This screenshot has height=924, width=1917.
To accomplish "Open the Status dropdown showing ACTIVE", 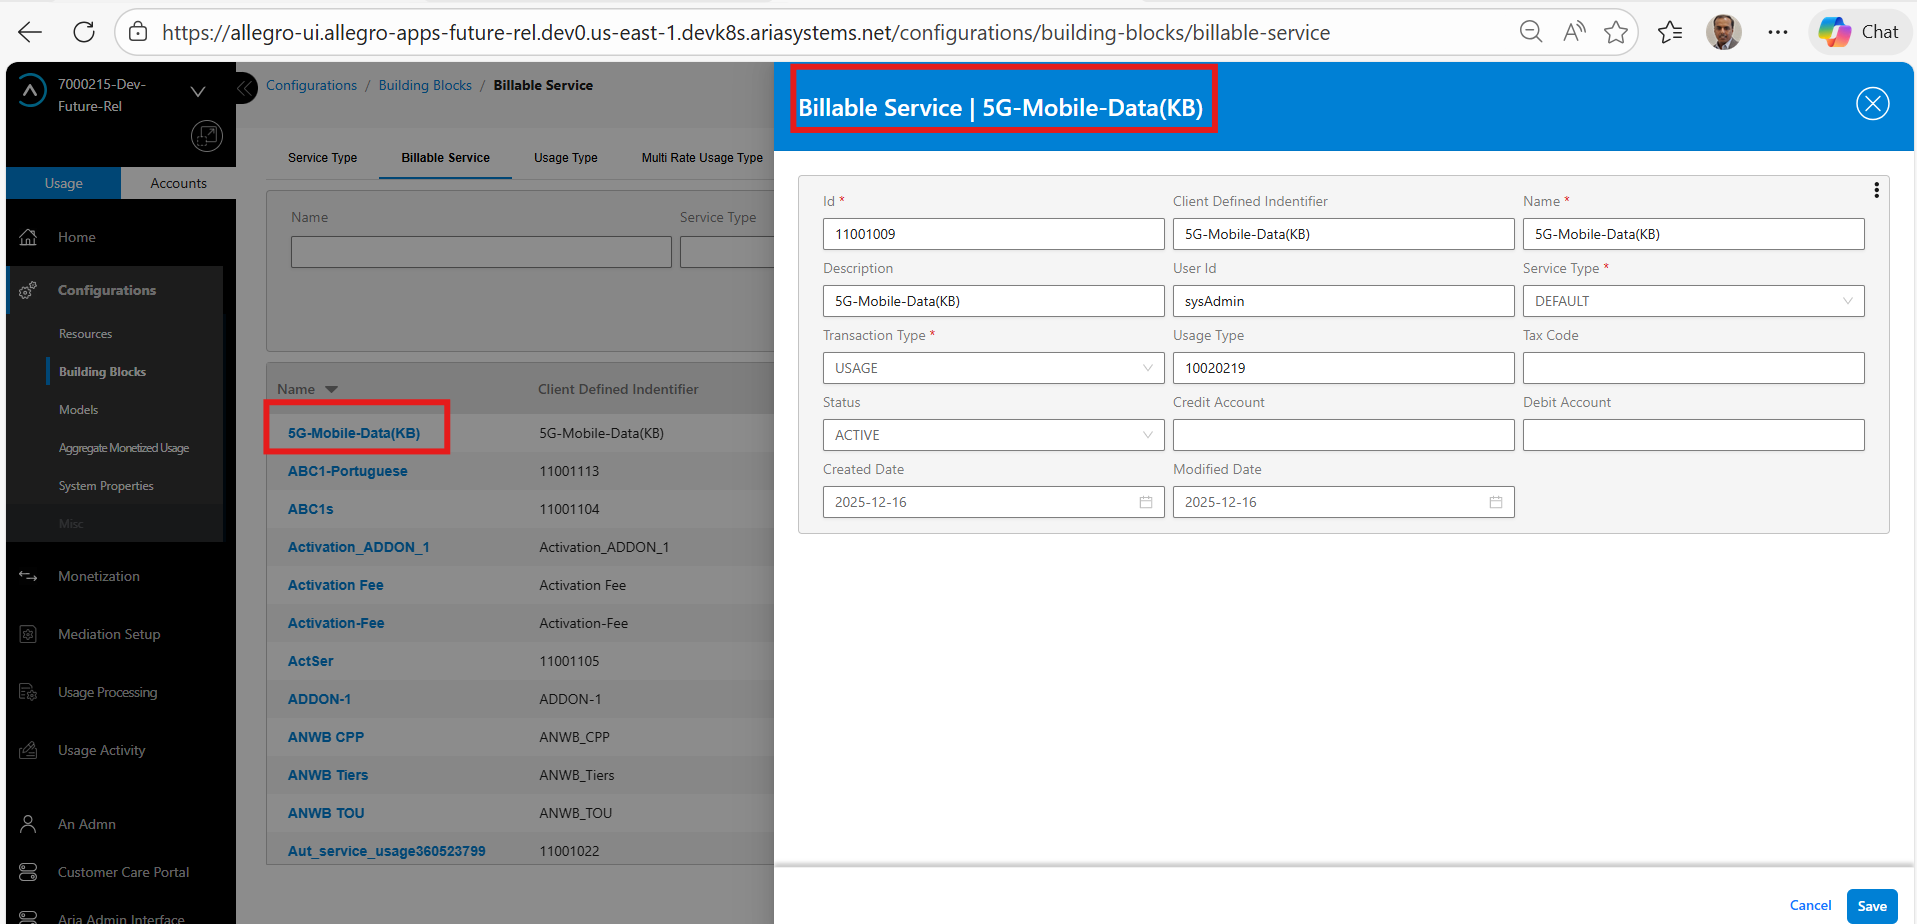I will (x=1146, y=435).
